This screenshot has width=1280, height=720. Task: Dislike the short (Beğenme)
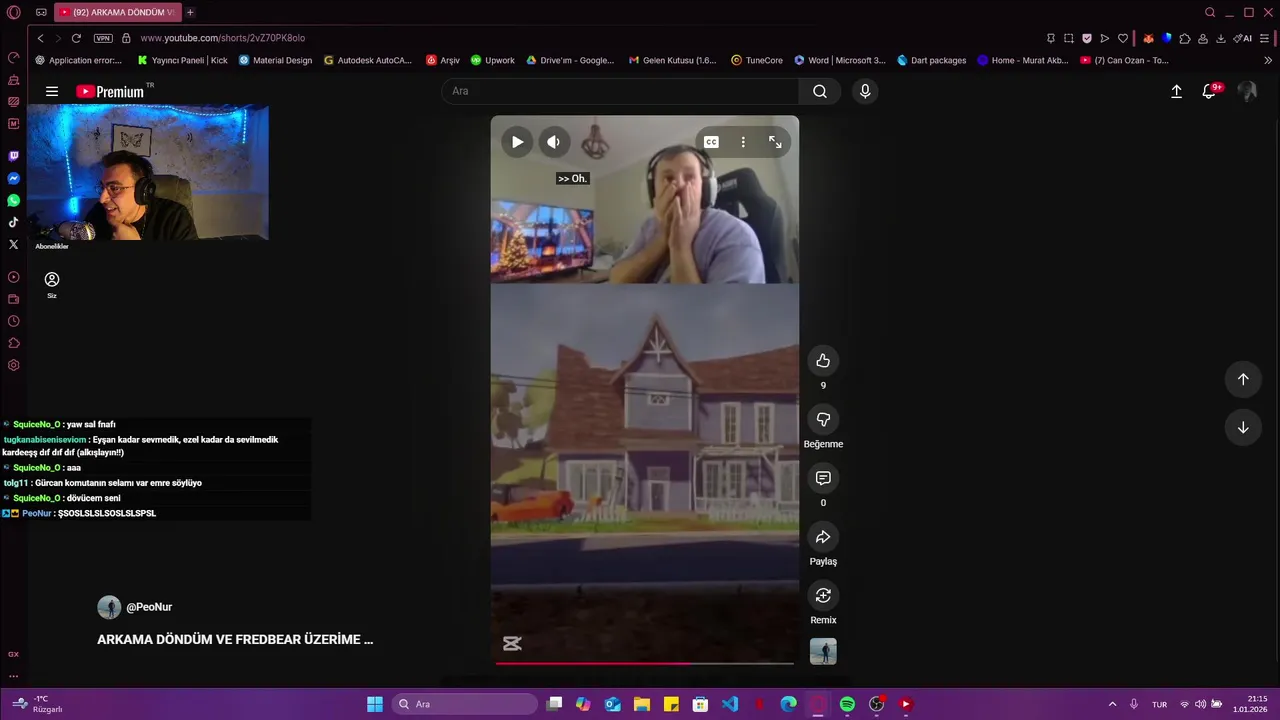coord(823,420)
